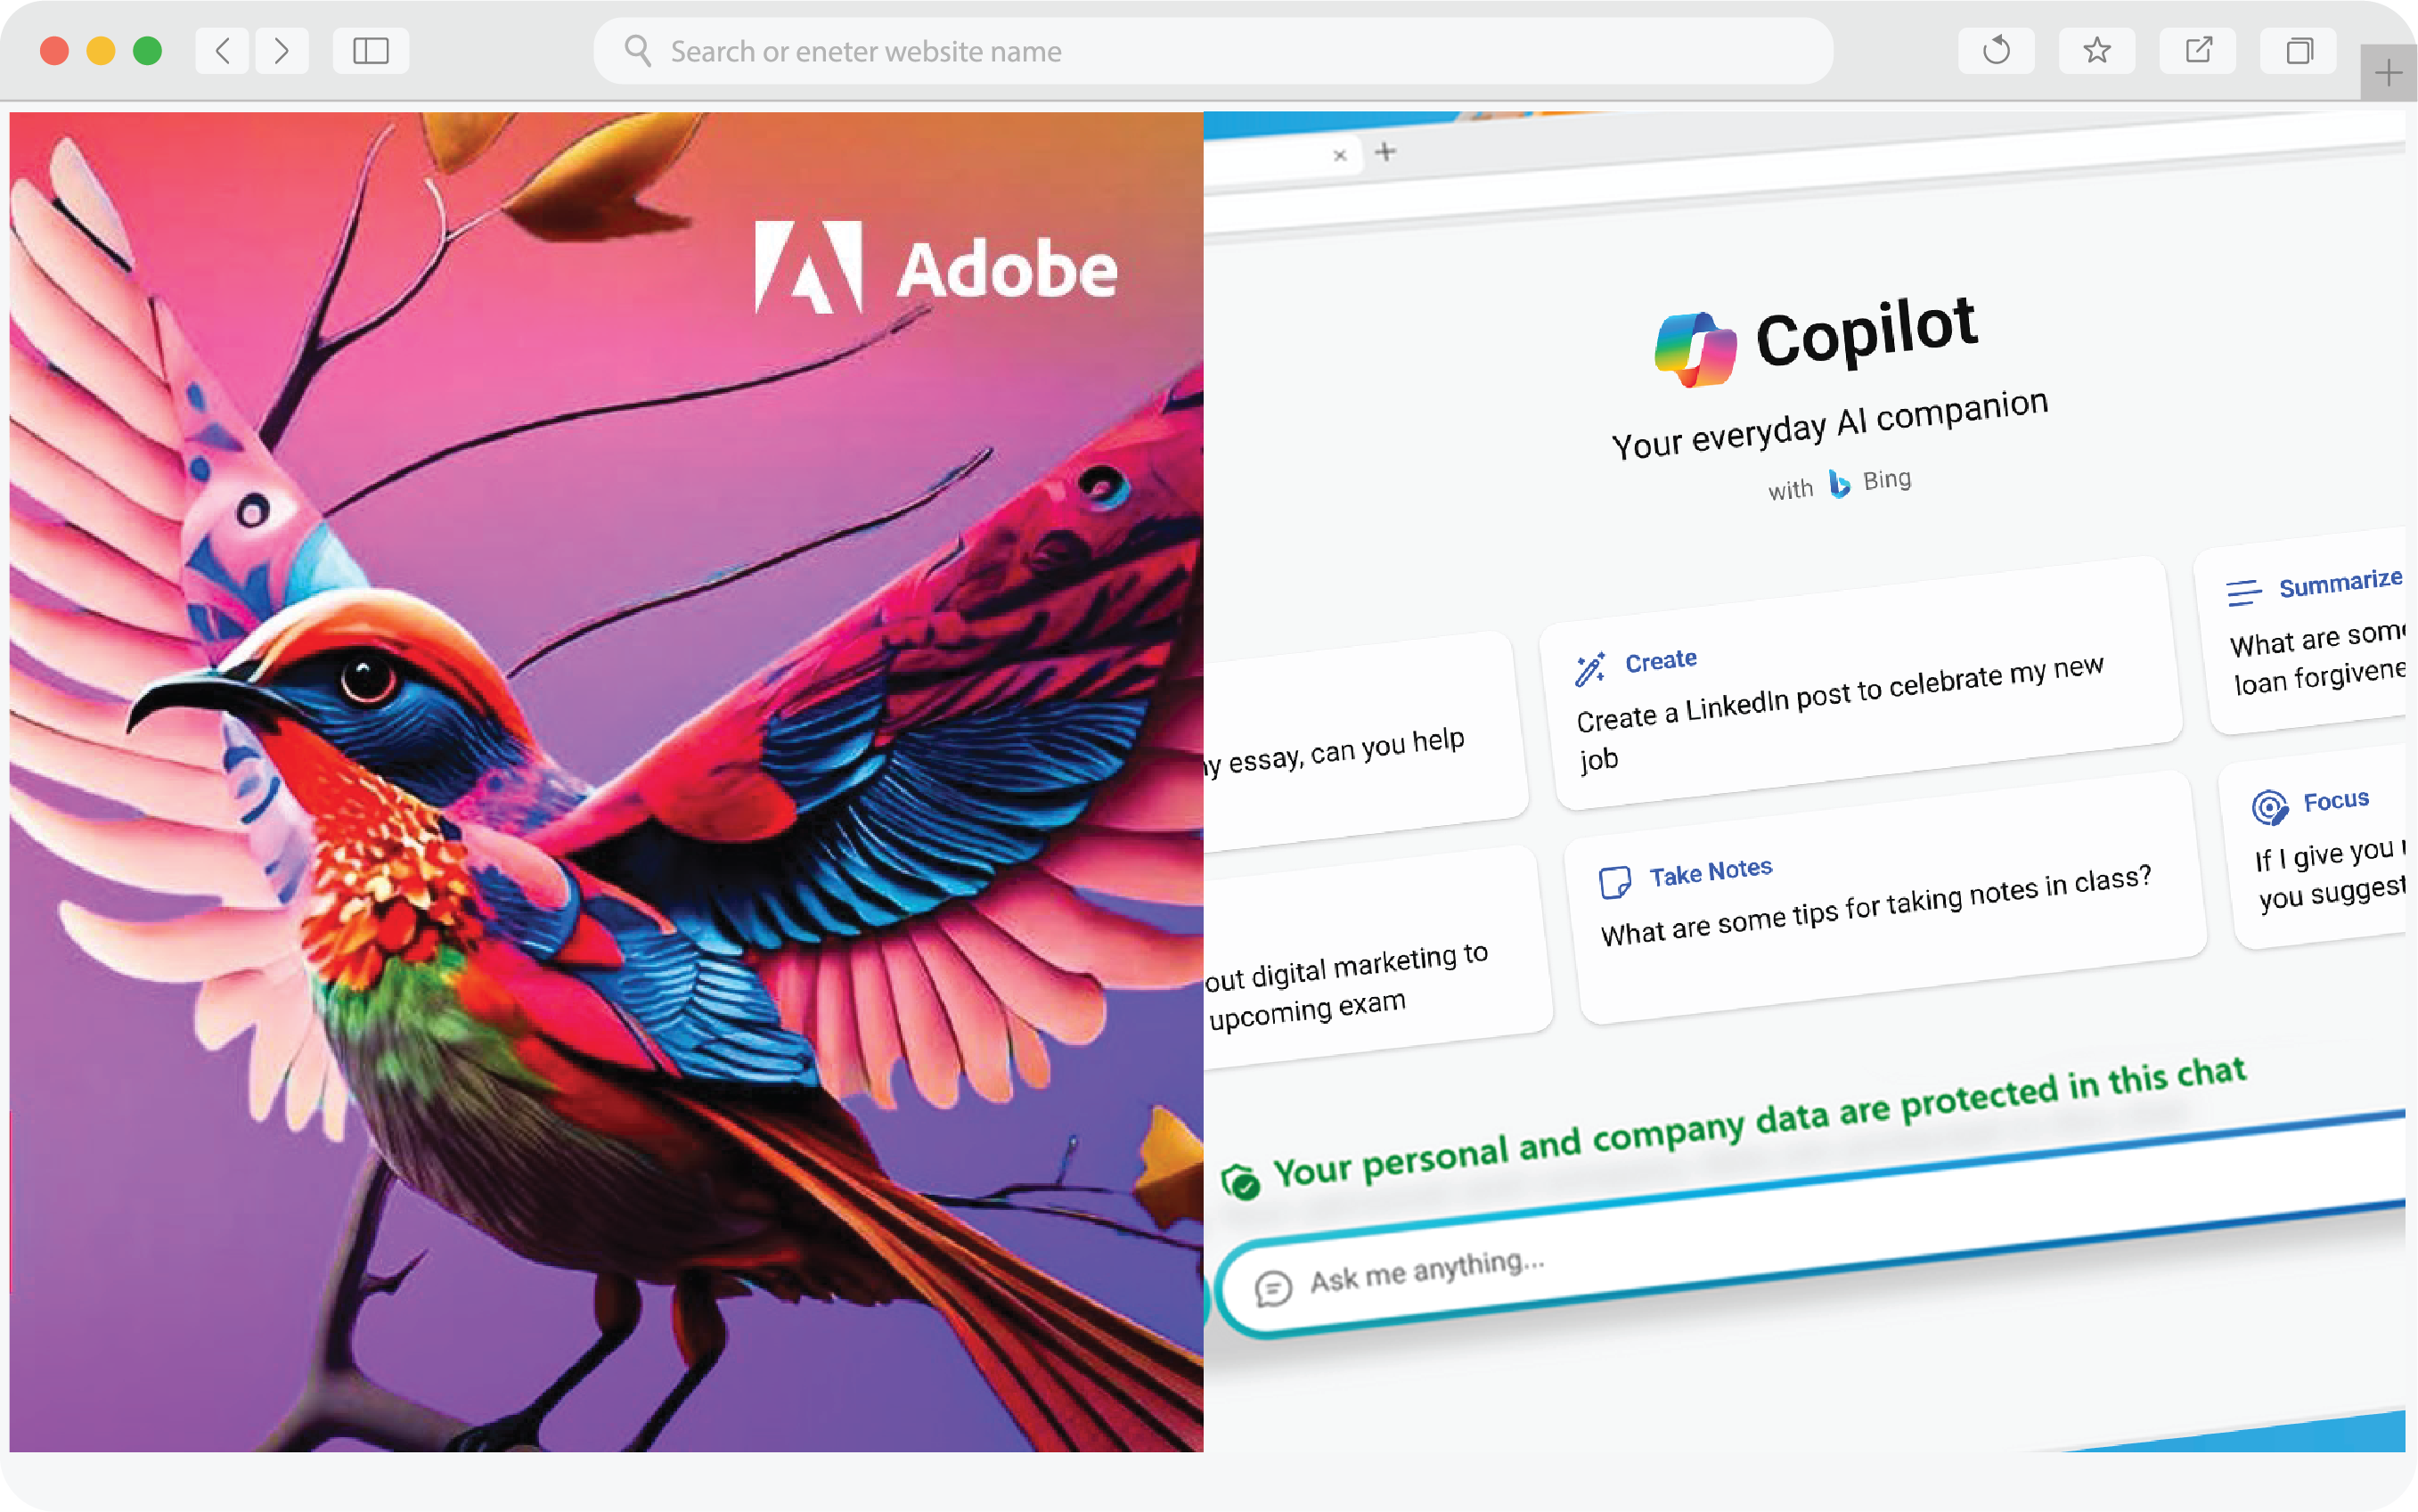The height and width of the screenshot is (1512, 2418).
Task: Click the Bing logo link
Action: (1870, 482)
